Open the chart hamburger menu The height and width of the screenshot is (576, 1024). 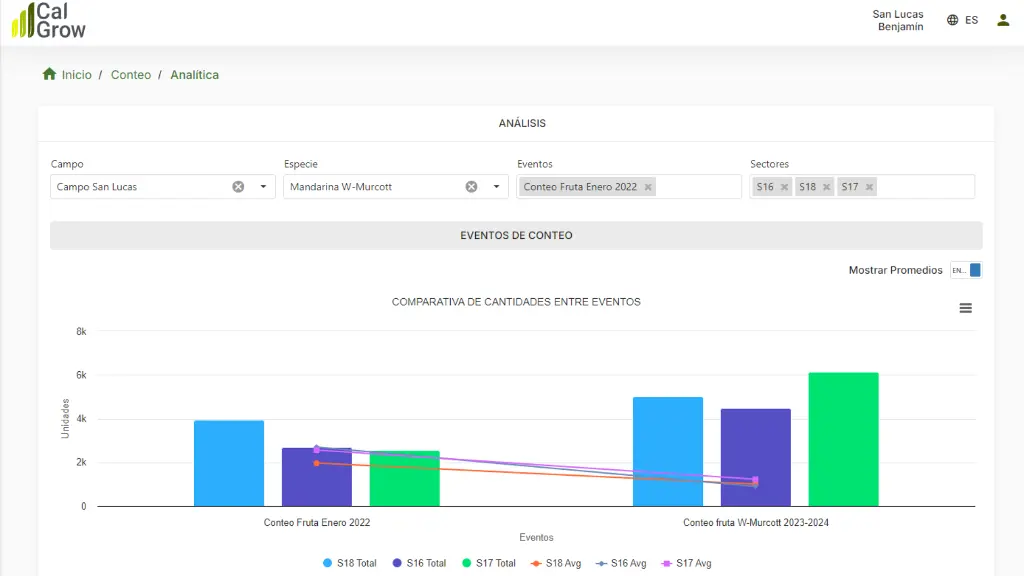tap(965, 308)
